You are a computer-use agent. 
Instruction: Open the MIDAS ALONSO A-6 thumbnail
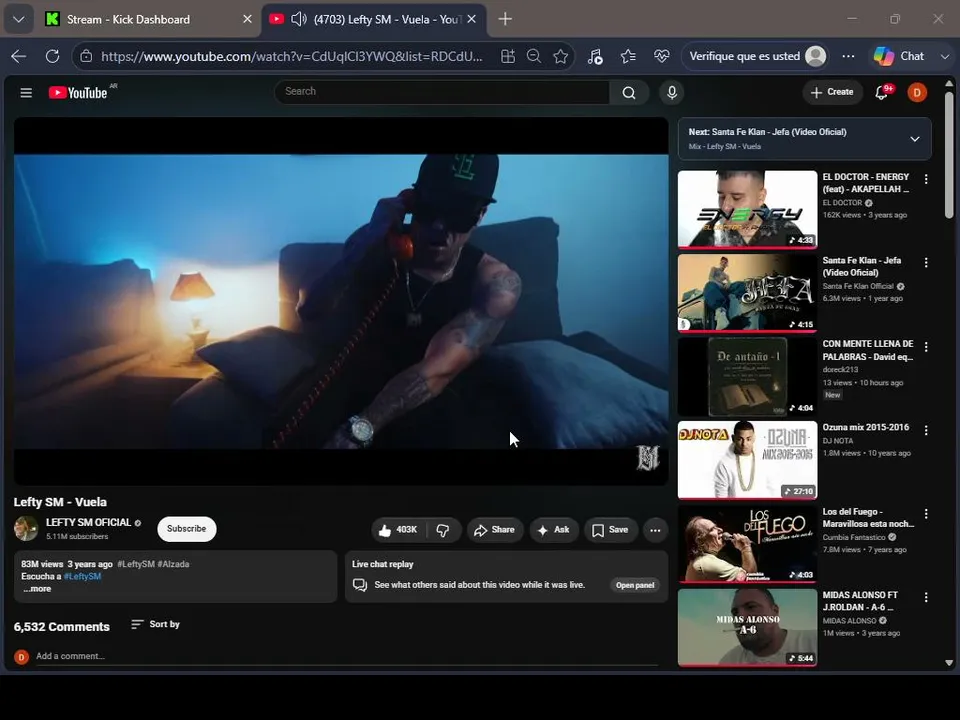pos(747,627)
